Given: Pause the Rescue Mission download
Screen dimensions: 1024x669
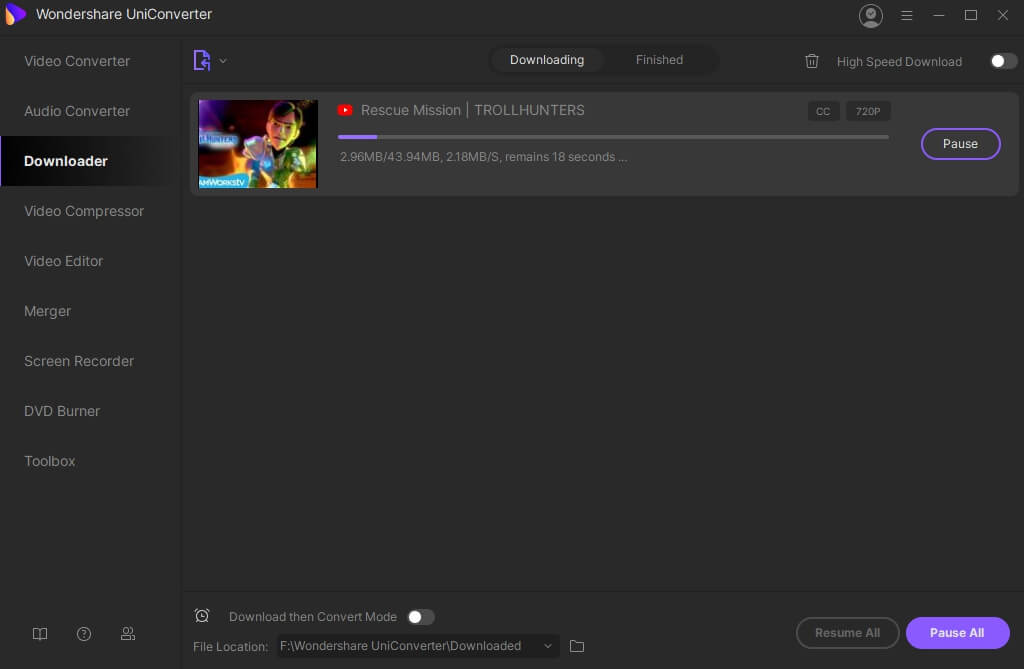Looking at the screenshot, I should (960, 144).
